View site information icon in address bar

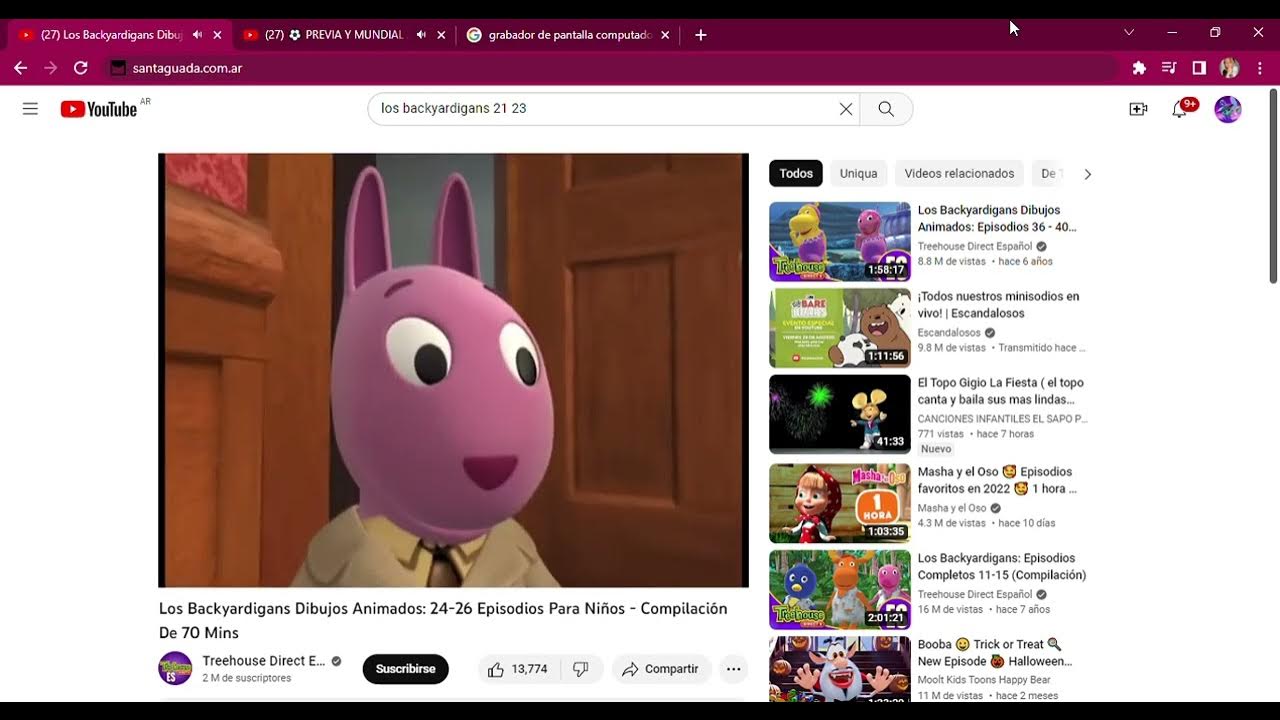tap(118, 68)
